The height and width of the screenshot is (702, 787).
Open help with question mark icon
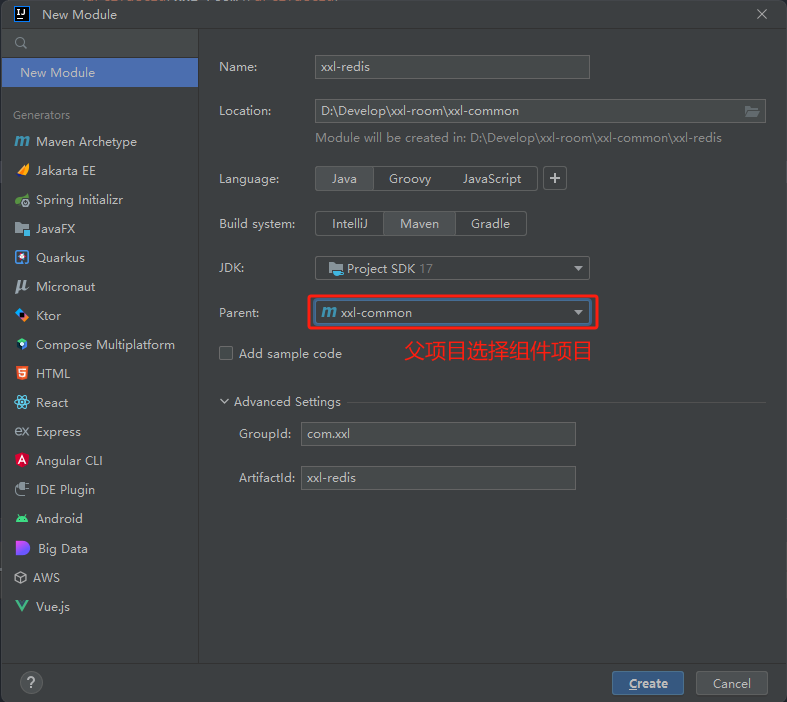tap(31, 682)
